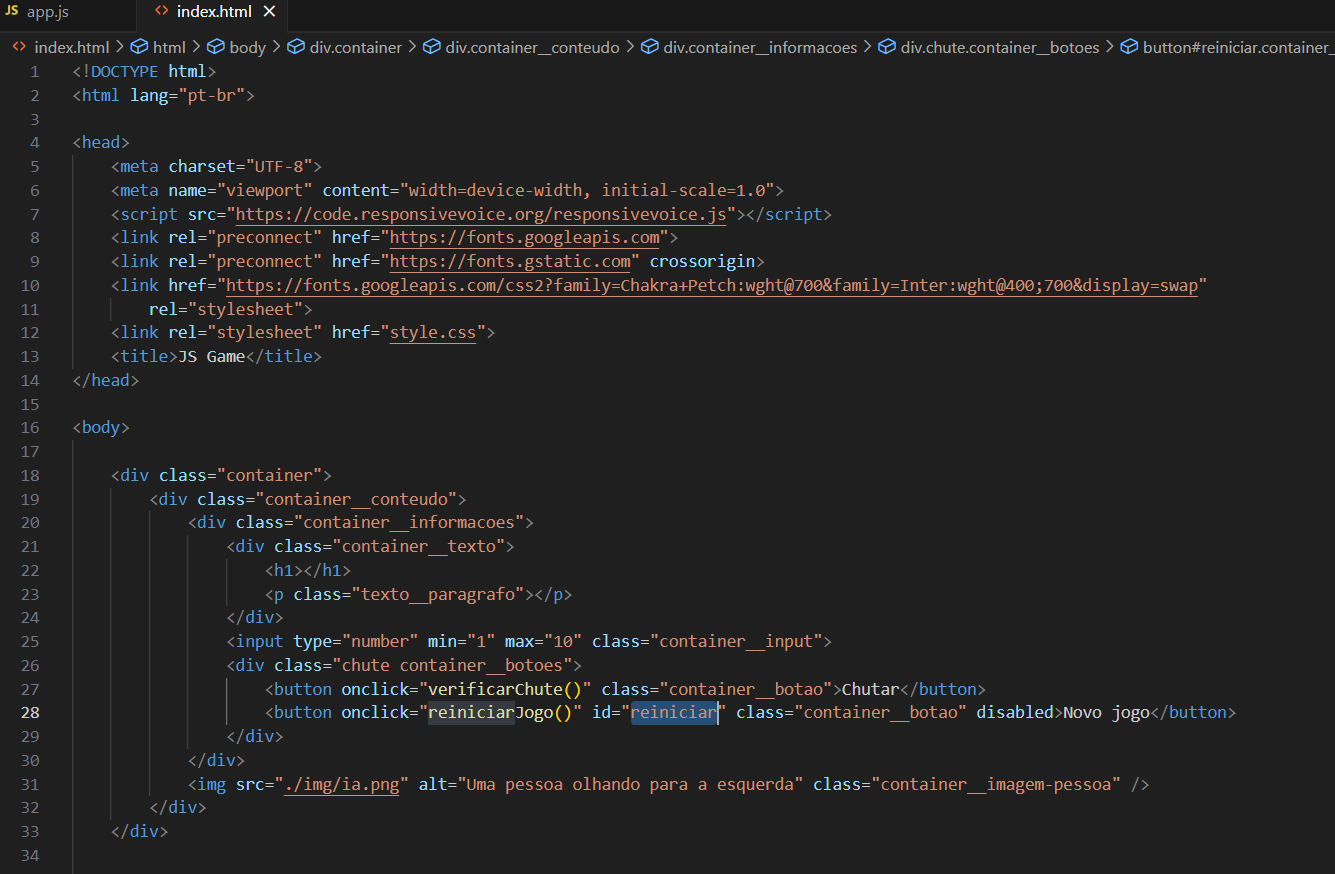
Task: Click the "chute container__botoes" class value
Action: tap(452, 665)
